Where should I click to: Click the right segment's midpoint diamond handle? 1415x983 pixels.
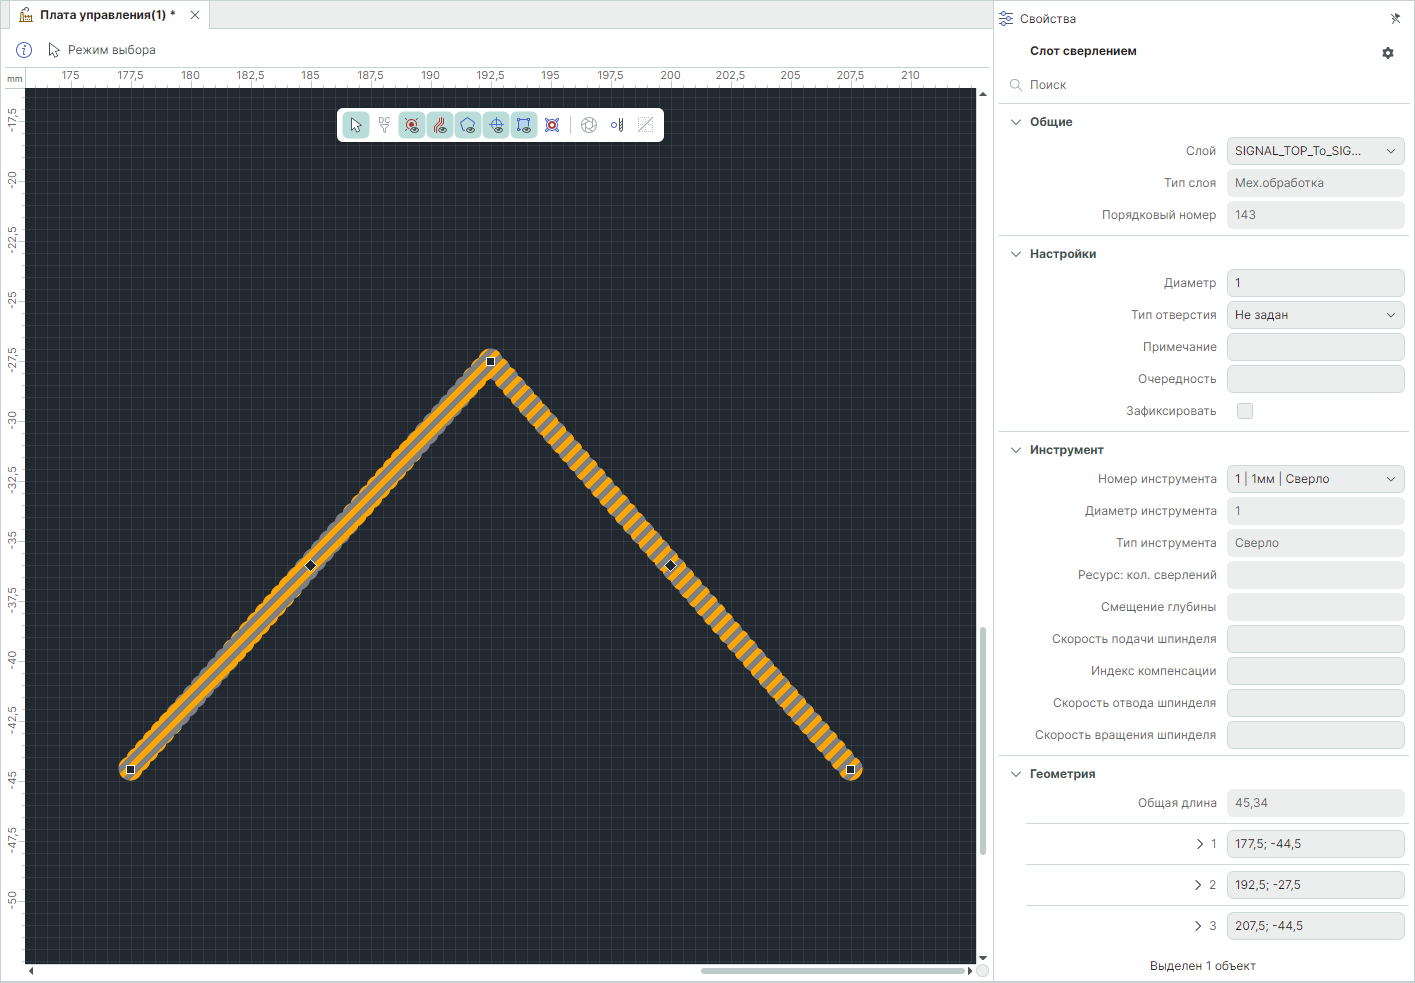point(670,565)
